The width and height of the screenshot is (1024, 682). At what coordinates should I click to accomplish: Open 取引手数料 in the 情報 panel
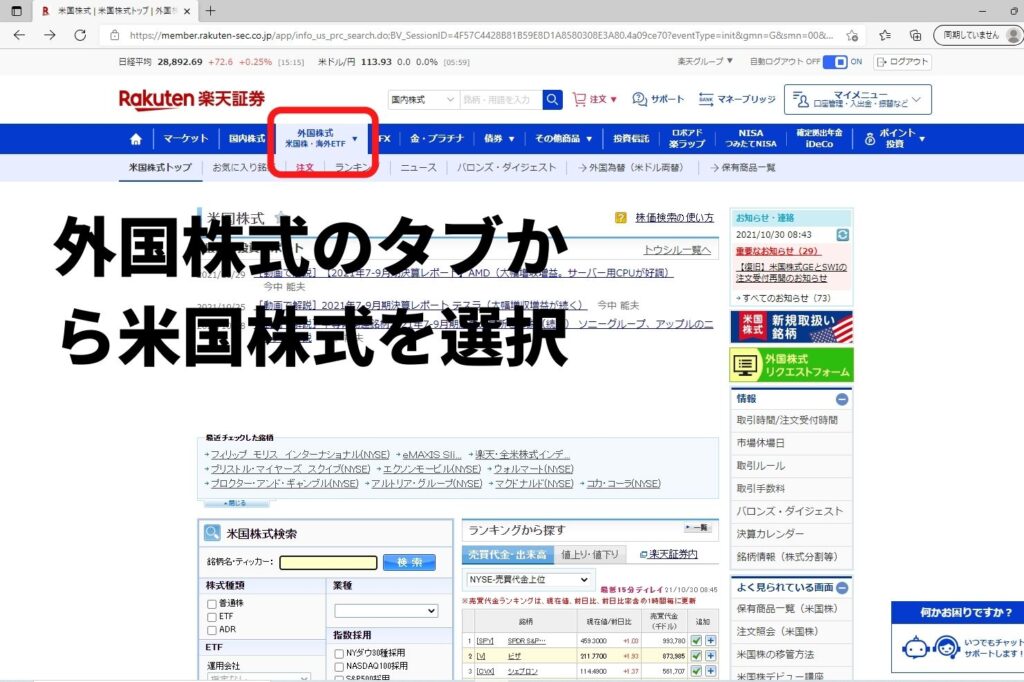pyautogui.click(x=761, y=489)
